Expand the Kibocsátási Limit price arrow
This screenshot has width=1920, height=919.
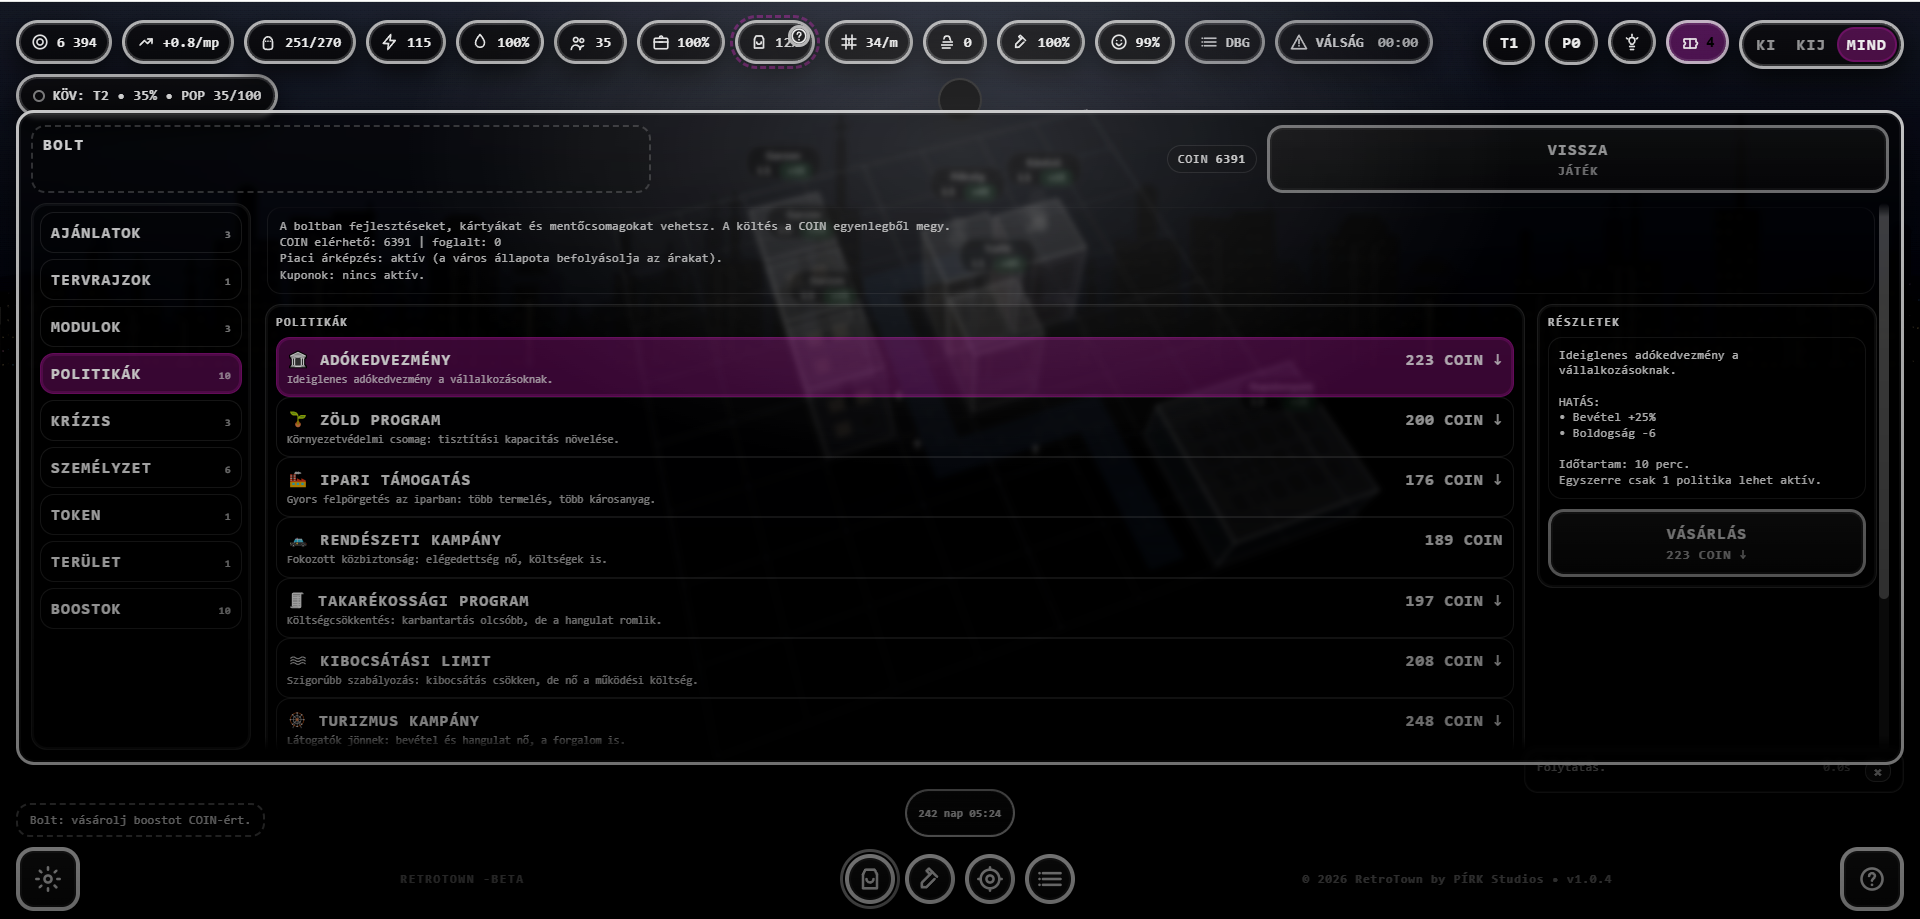1497,661
